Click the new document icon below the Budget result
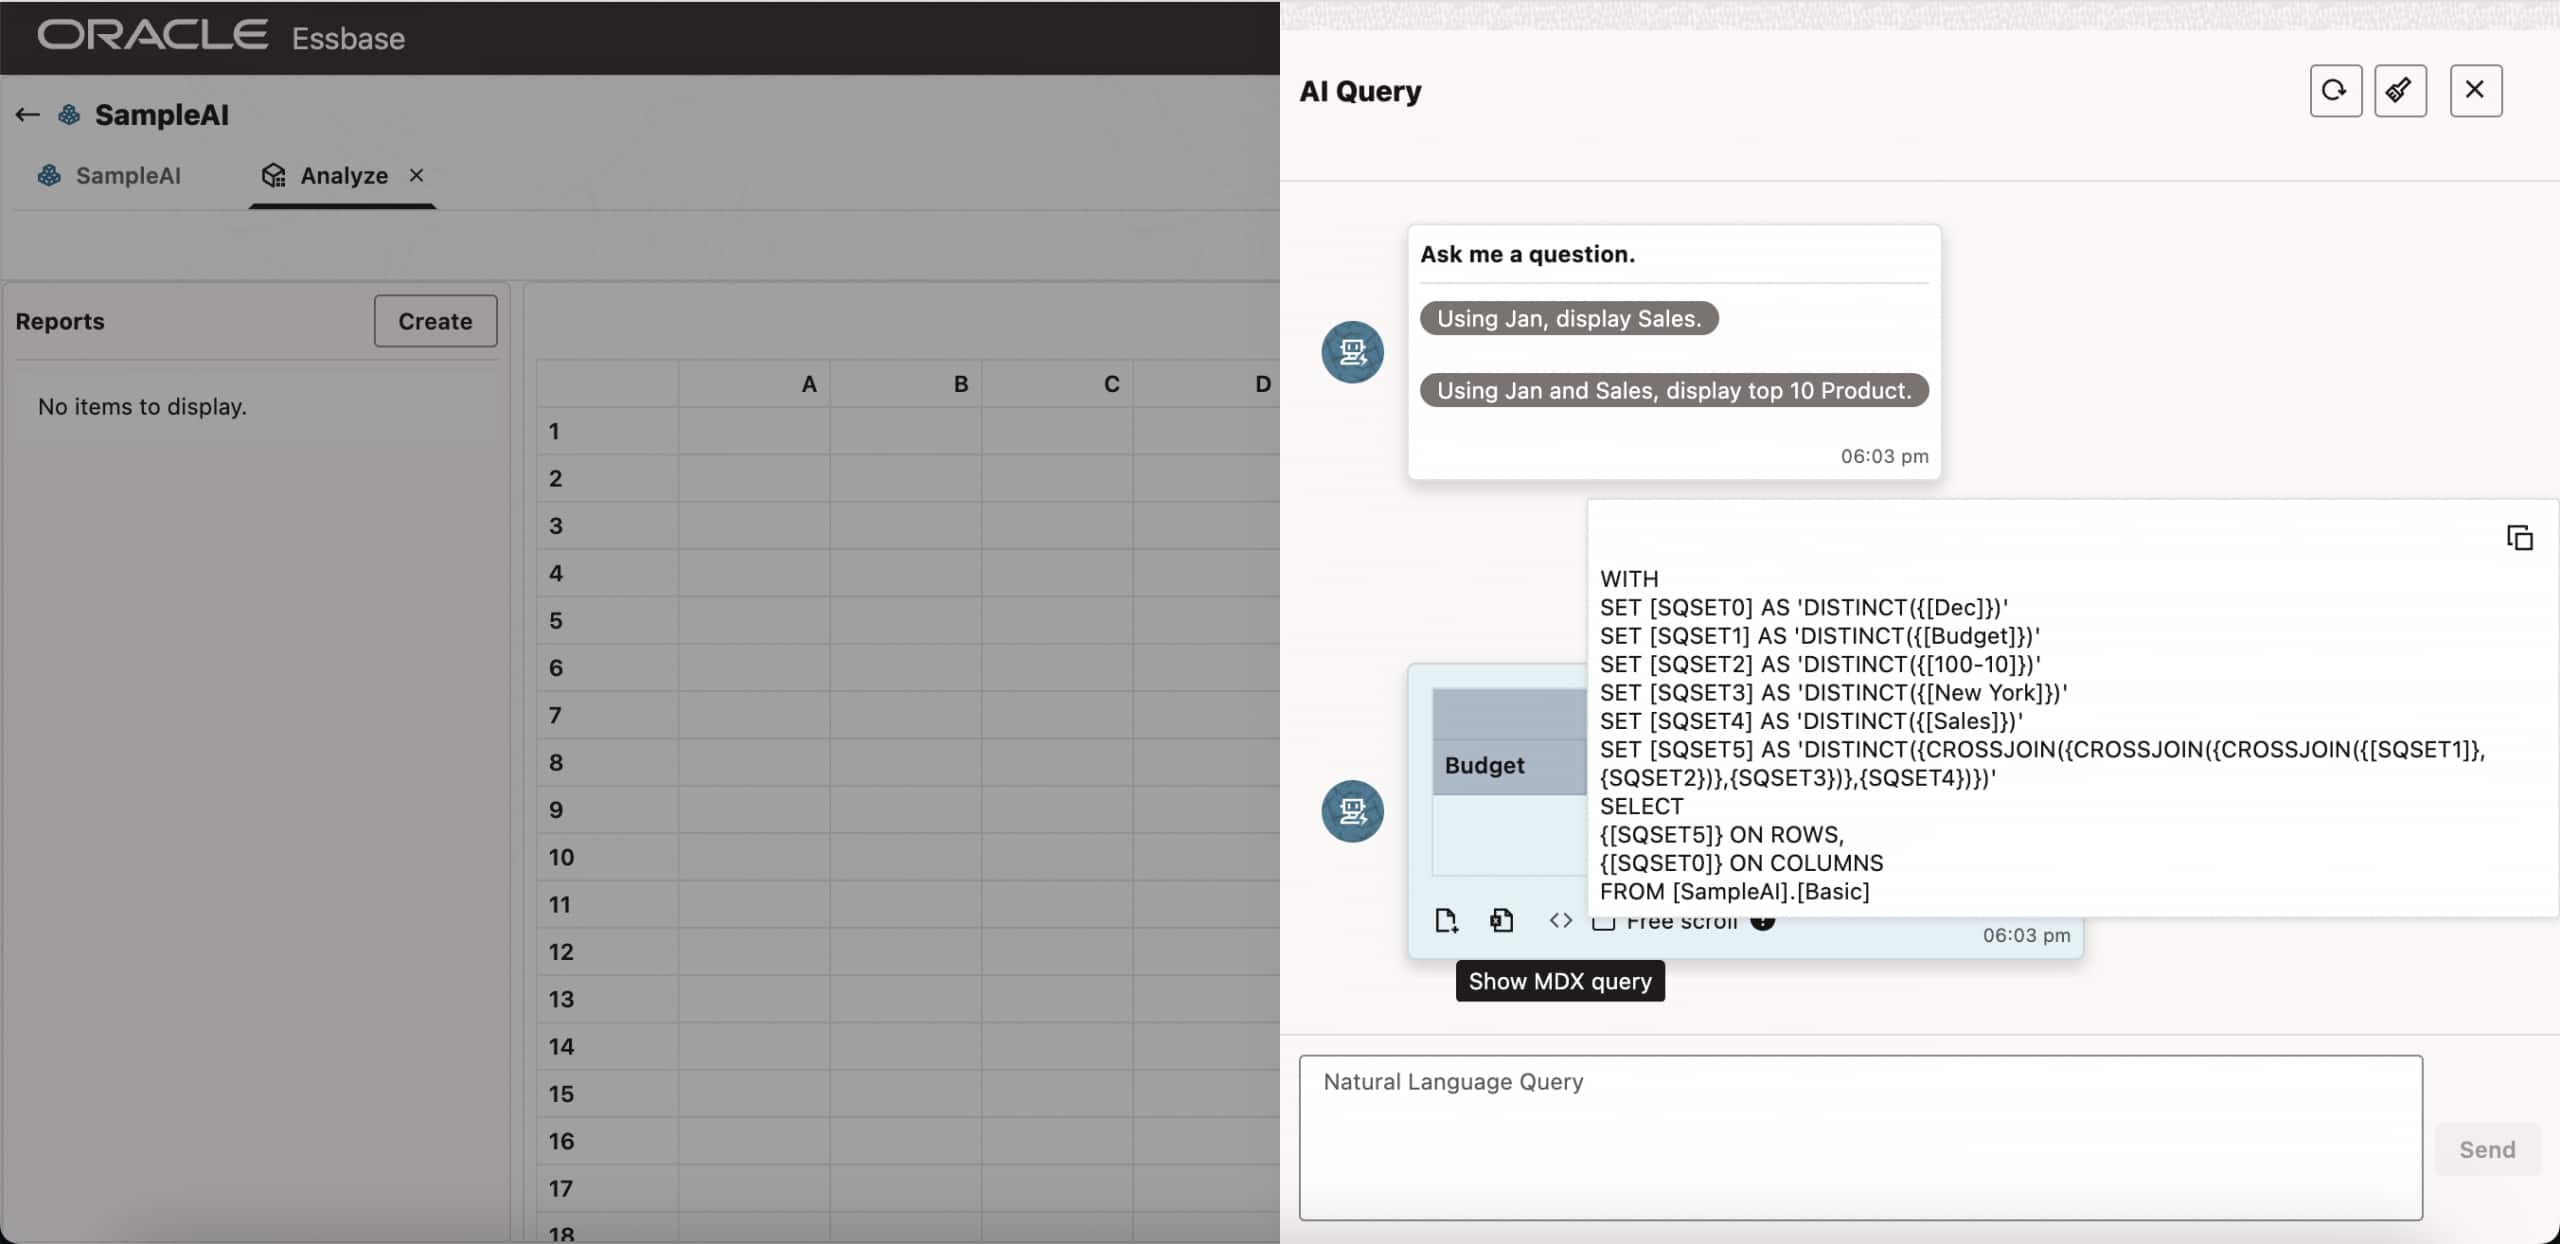The width and height of the screenshot is (2560, 1244). coord(1444,919)
